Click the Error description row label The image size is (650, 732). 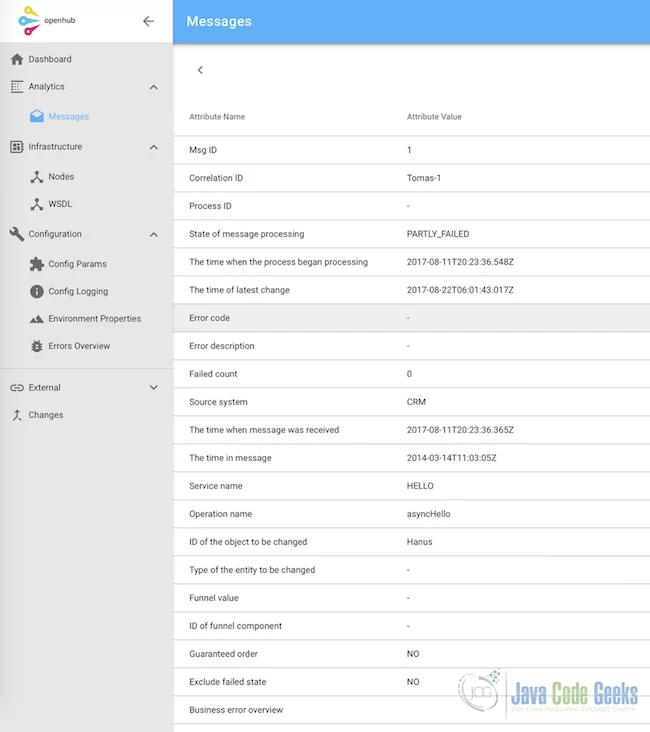222,346
